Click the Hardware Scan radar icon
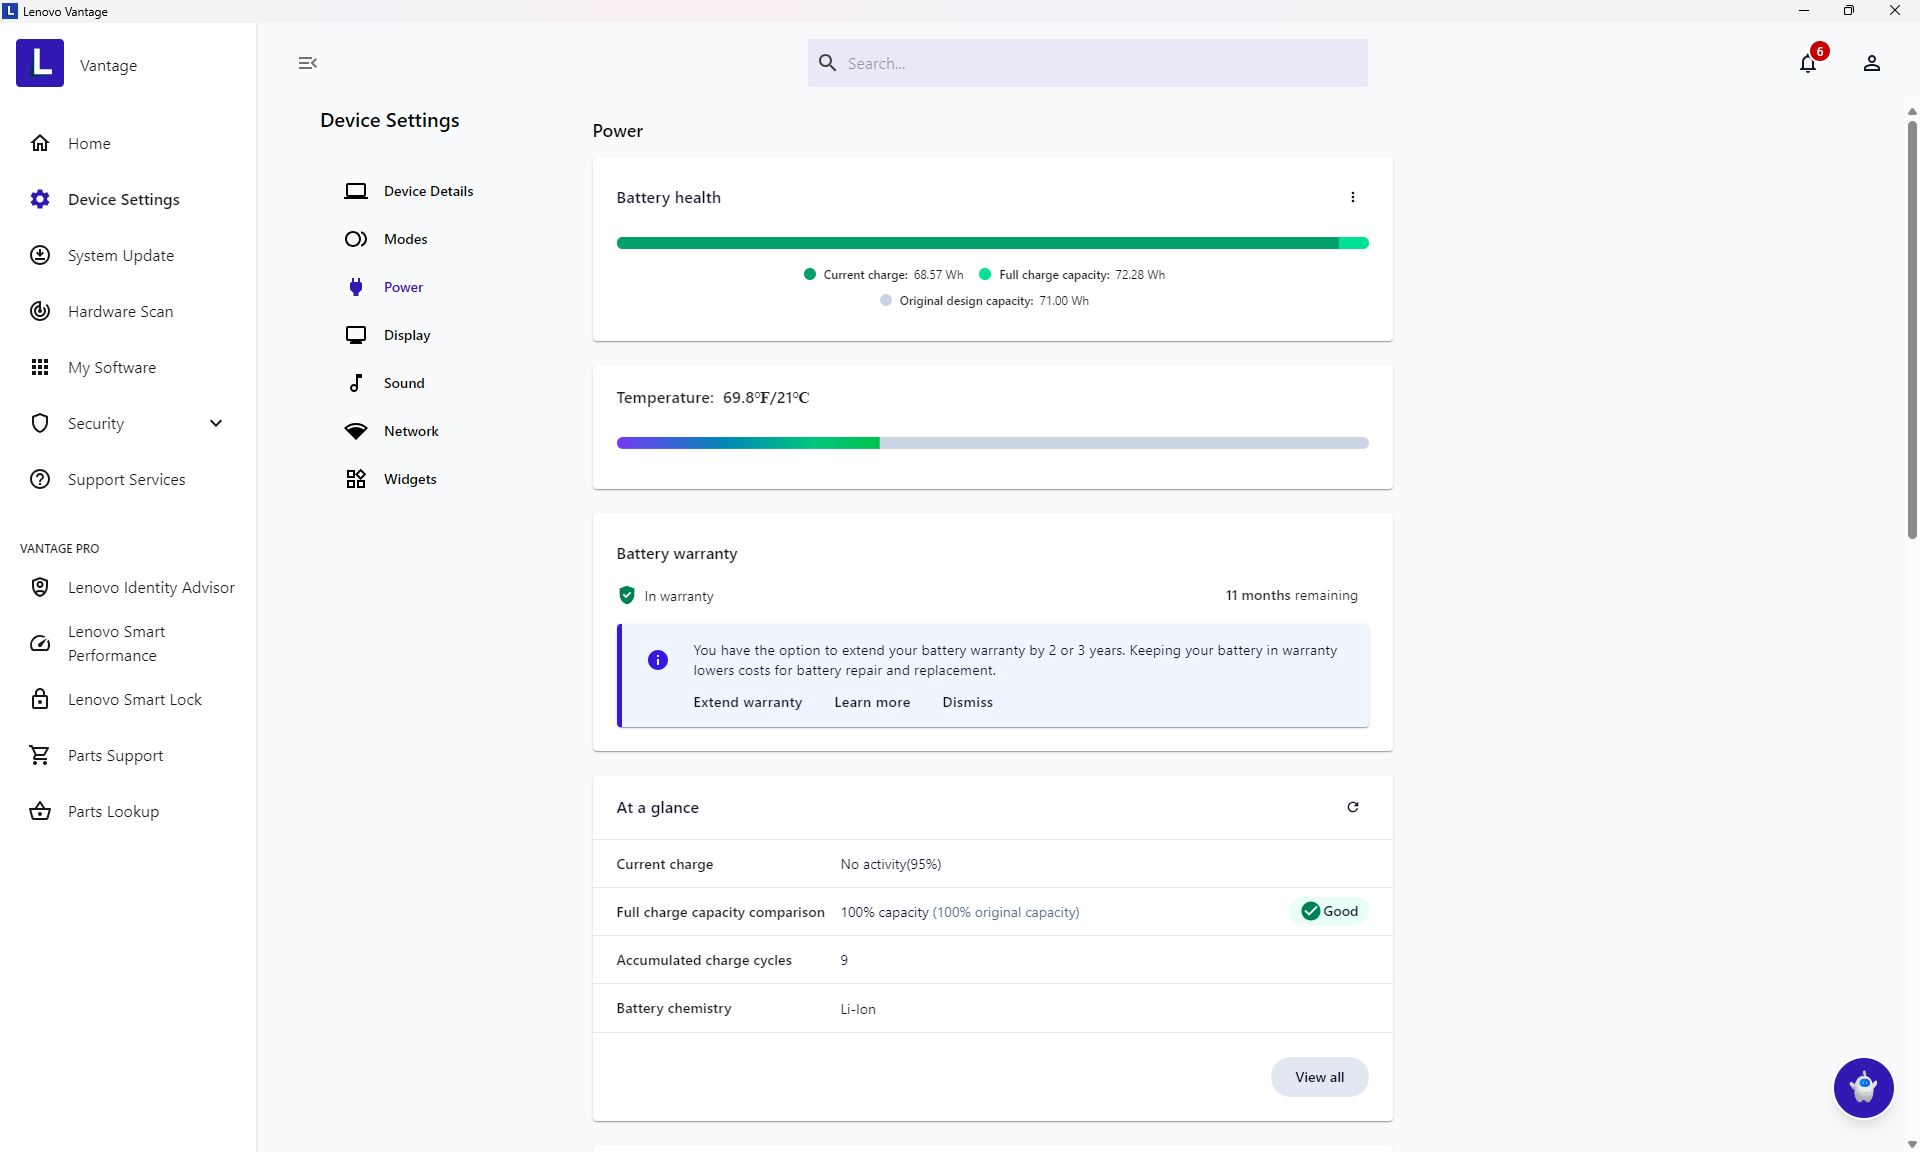This screenshot has width=1920, height=1152. [40, 311]
